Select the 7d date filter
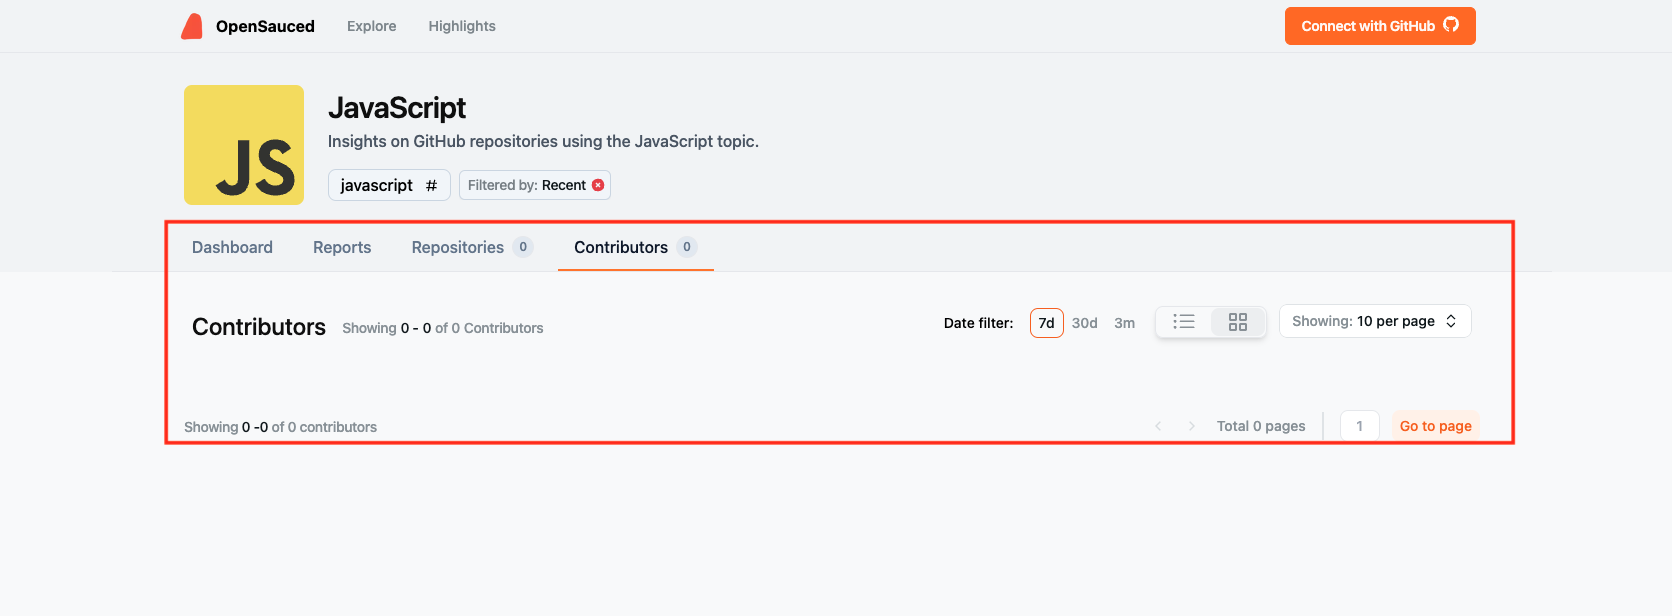 click(1046, 322)
